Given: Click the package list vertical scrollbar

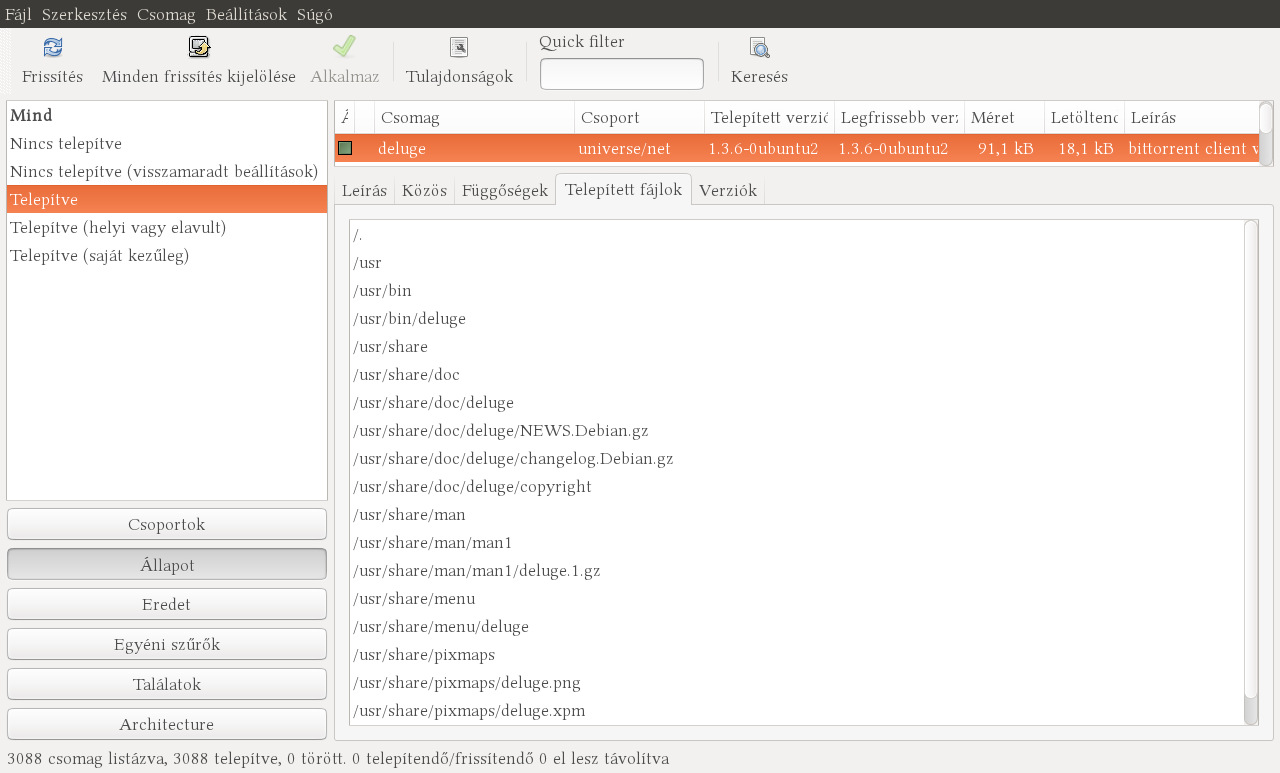Looking at the screenshot, I should pyautogui.click(x=1266, y=133).
